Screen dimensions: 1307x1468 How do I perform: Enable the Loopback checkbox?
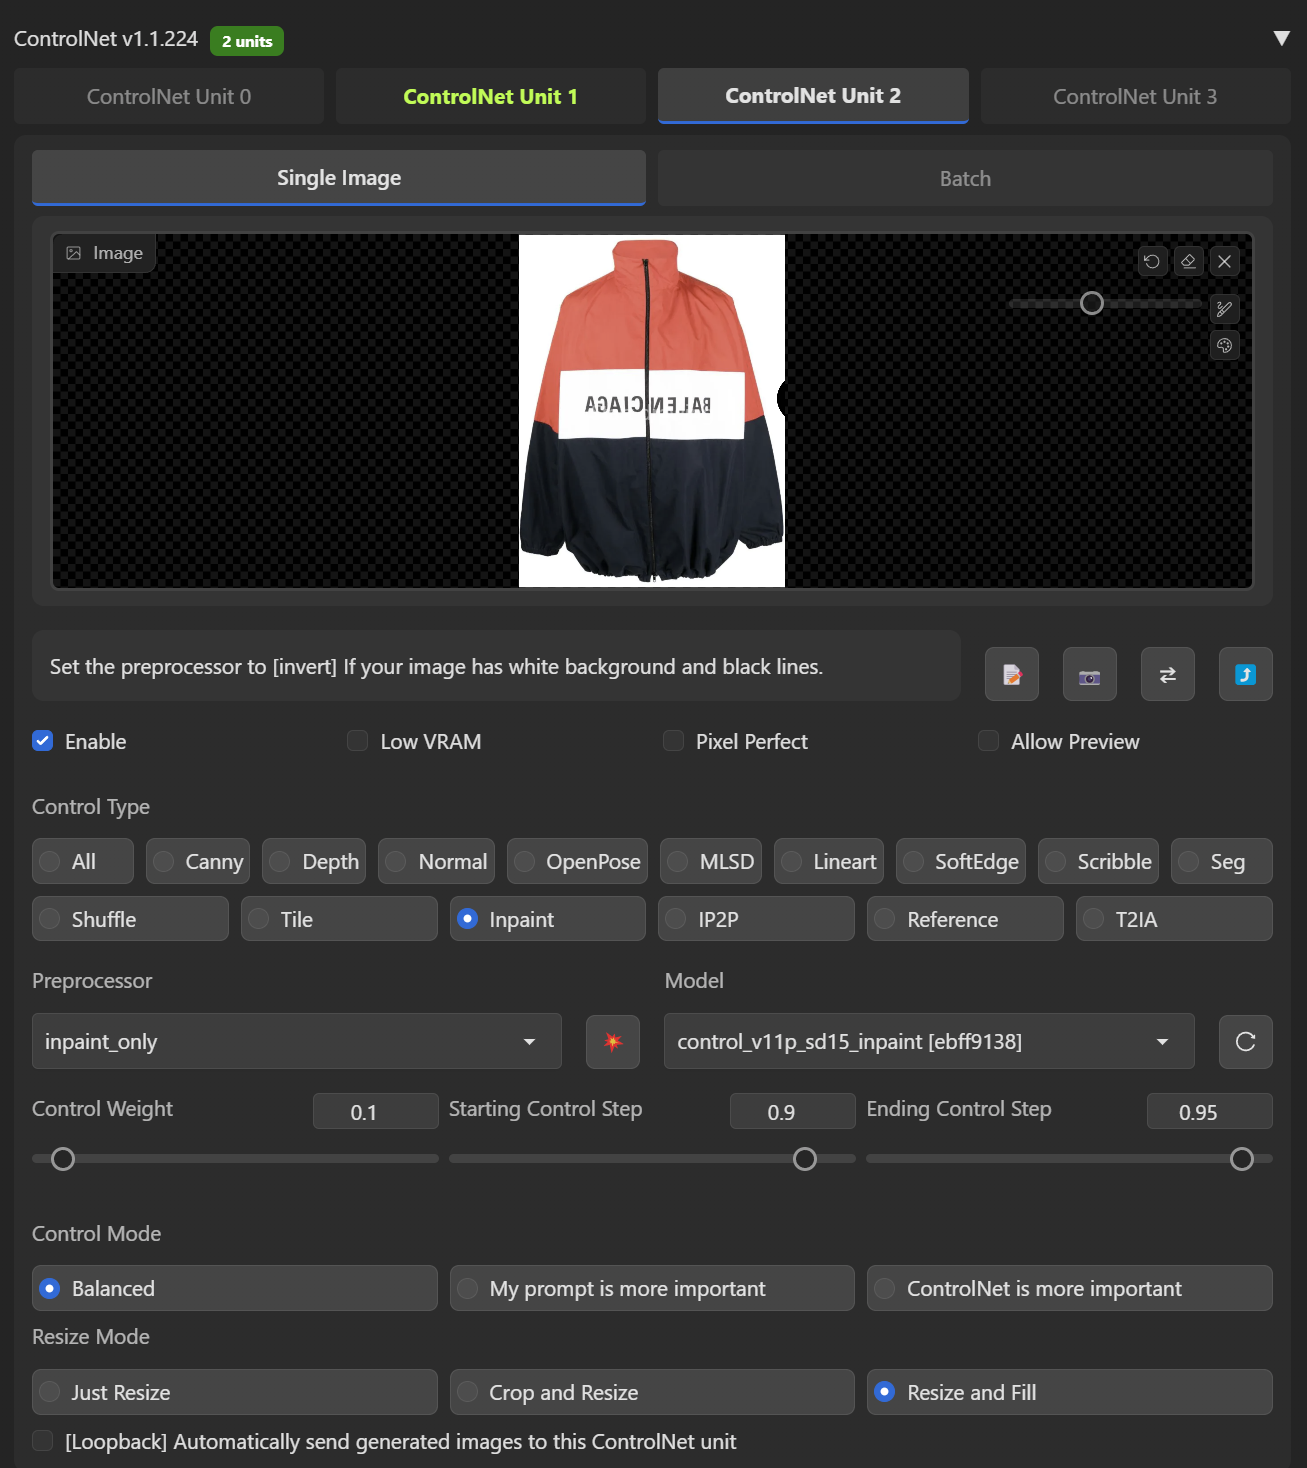click(x=43, y=1441)
